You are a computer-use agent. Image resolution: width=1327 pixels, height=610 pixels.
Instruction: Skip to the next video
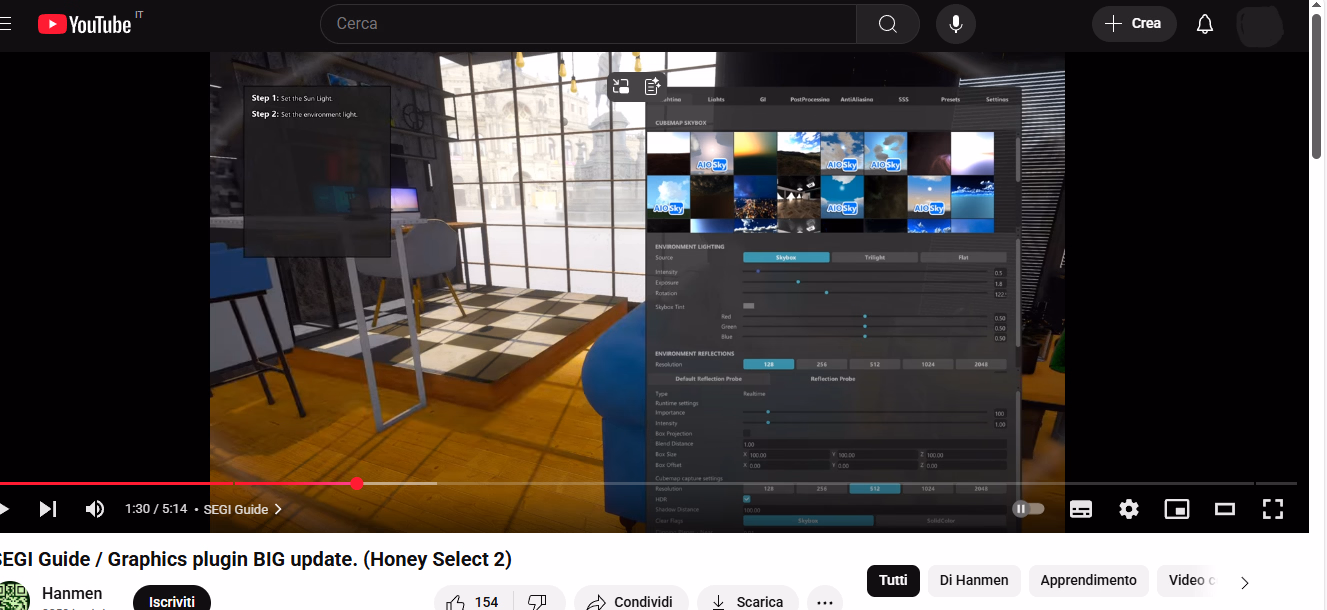pyautogui.click(x=47, y=509)
